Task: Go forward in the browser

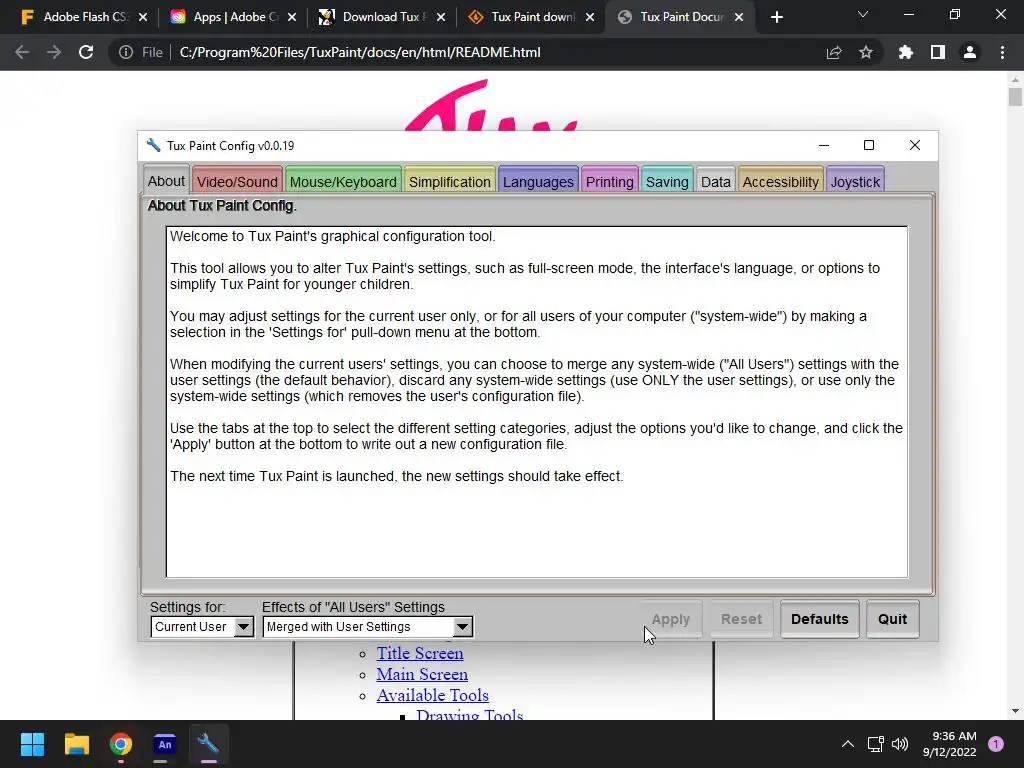Action: tap(54, 52)
